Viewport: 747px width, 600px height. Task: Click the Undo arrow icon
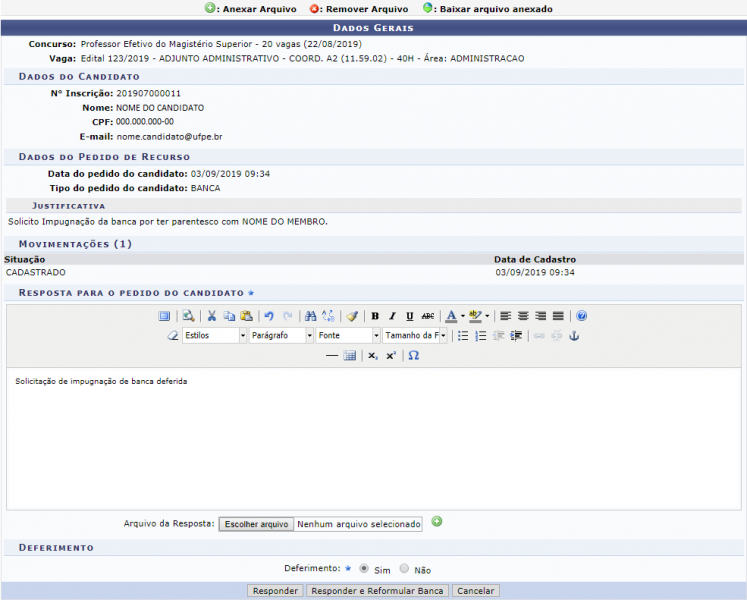(x=269, y=316)
